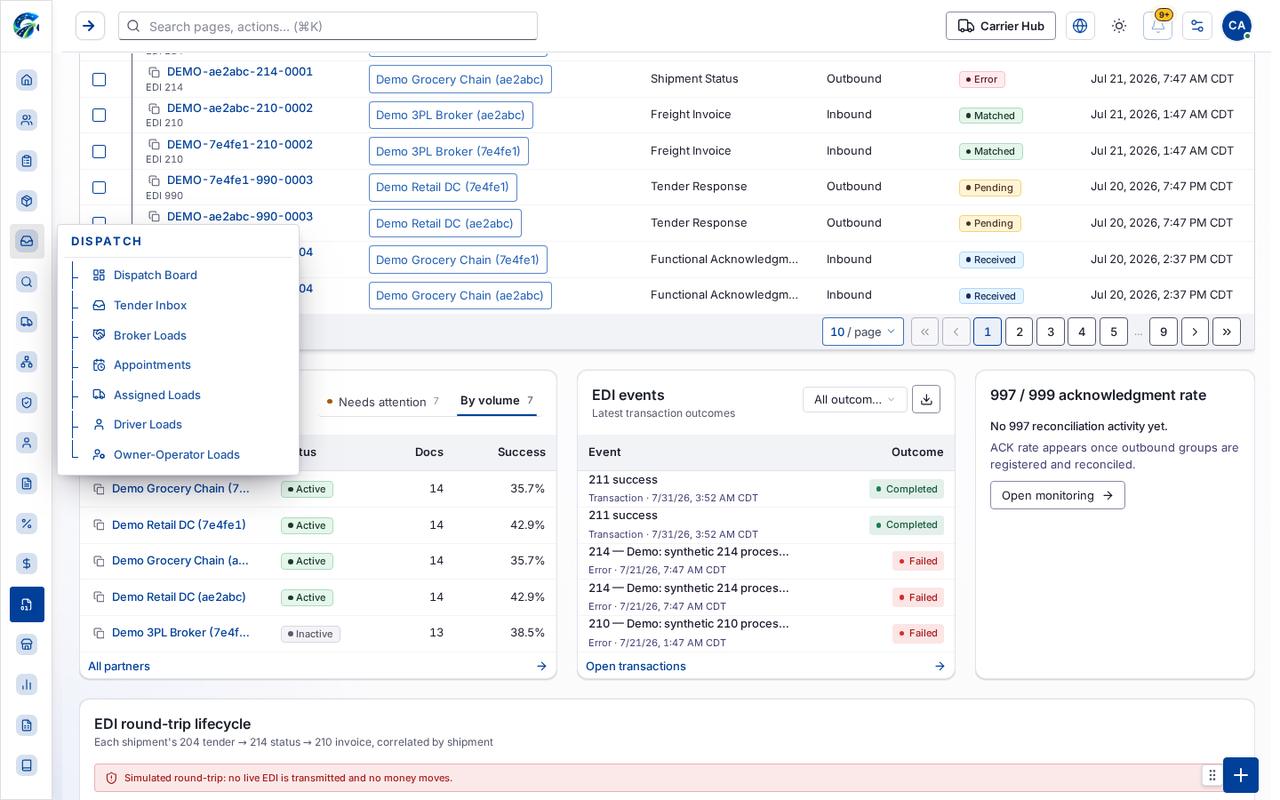Switch to the Needs attention tab
The height and width of the screenshot is (800, 1280).
coord(383,402)
